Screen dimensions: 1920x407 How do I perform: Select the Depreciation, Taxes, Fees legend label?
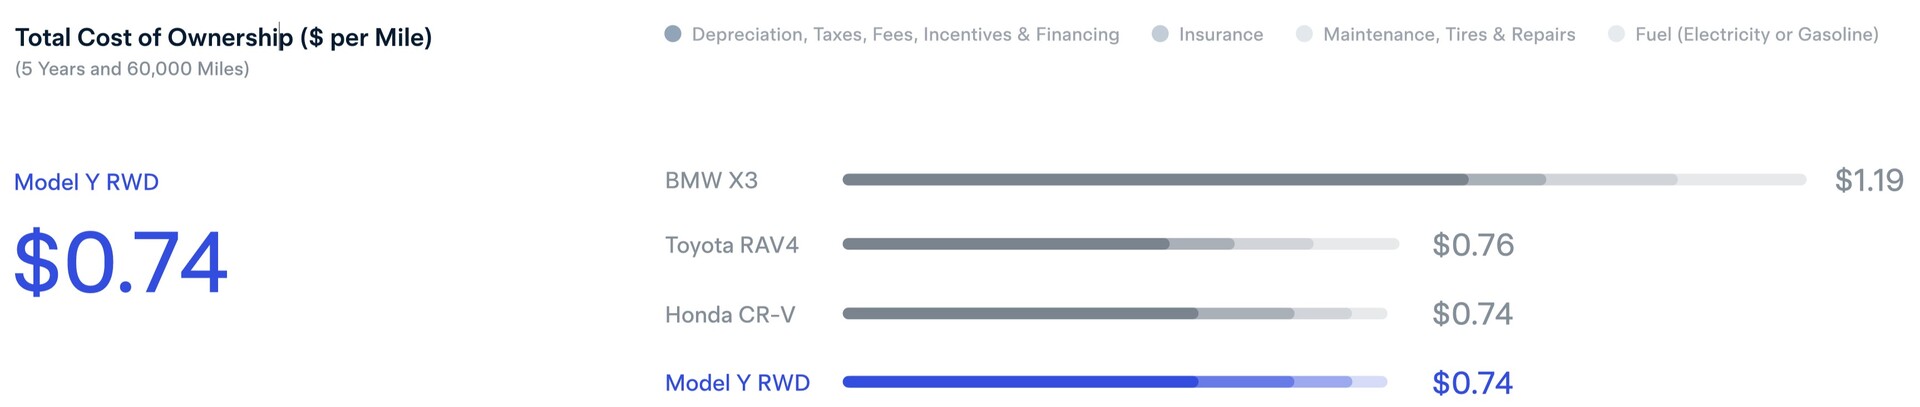pos(905,35)
